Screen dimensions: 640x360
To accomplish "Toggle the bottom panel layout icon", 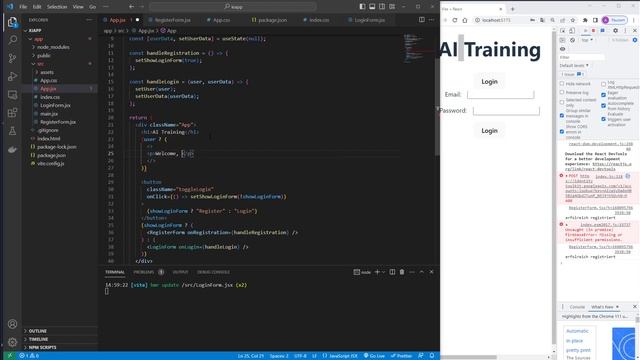I will point(372,7).
